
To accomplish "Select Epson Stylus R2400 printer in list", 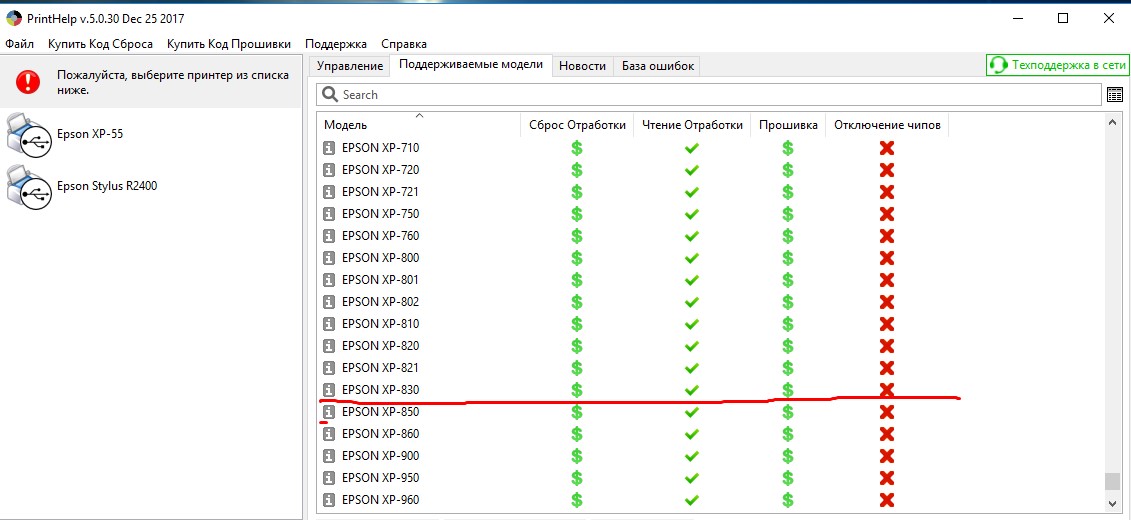I will (151, 186).
